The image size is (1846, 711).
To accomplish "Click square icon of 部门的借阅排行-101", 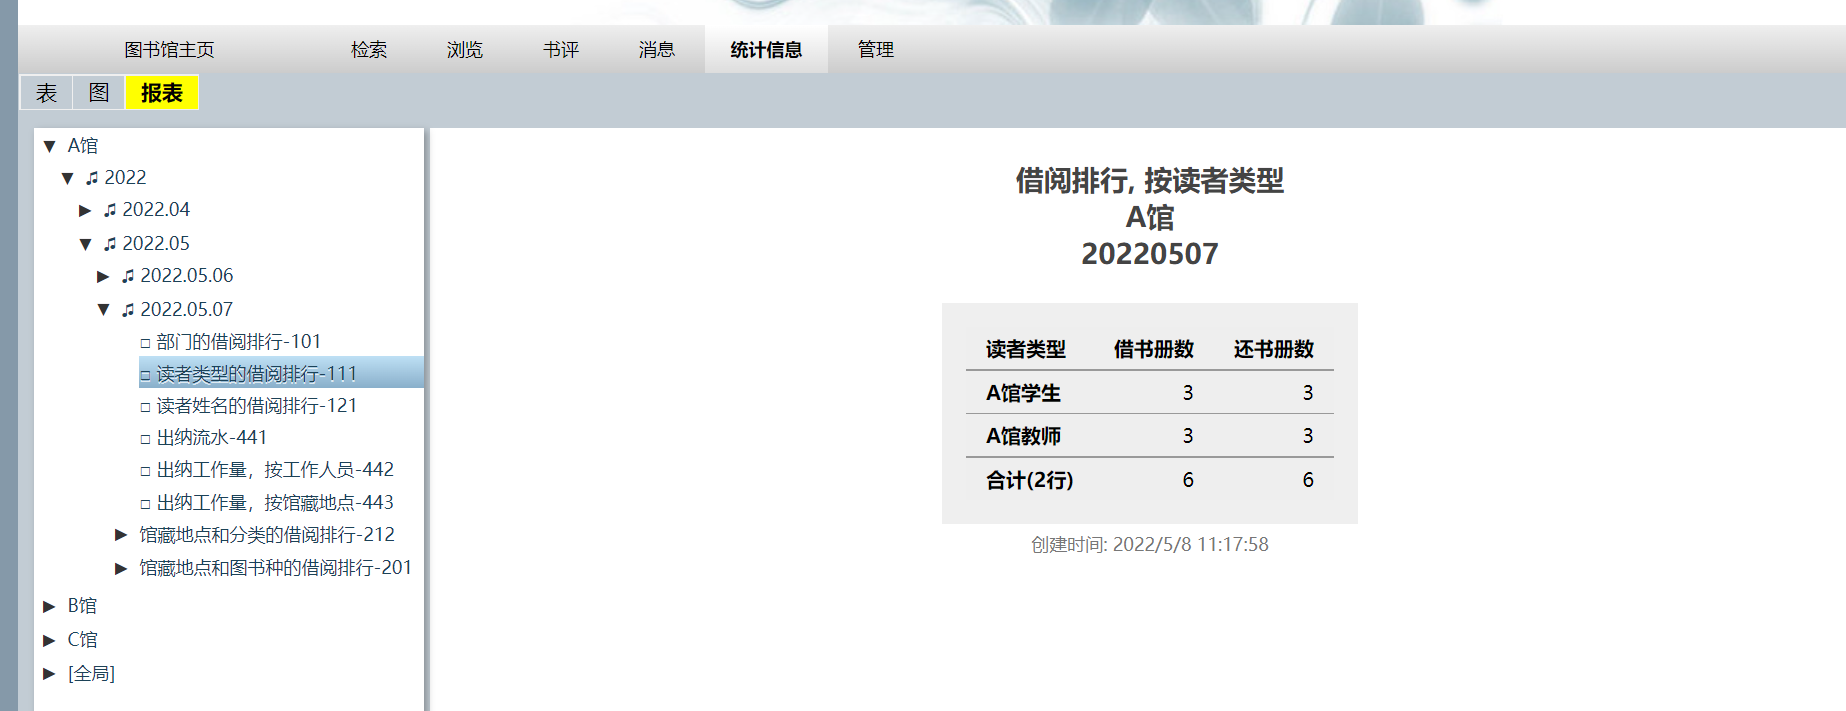I will [x=145, y=343].
